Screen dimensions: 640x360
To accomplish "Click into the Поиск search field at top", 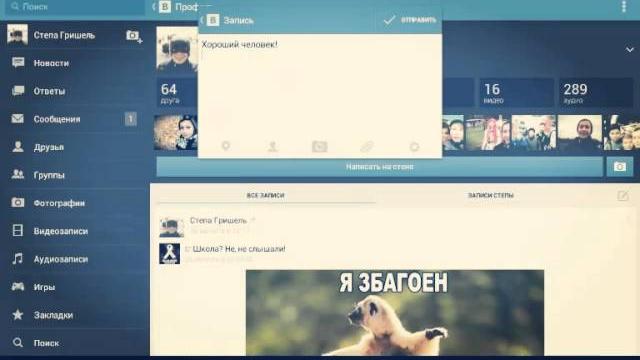I will (76, 7).
